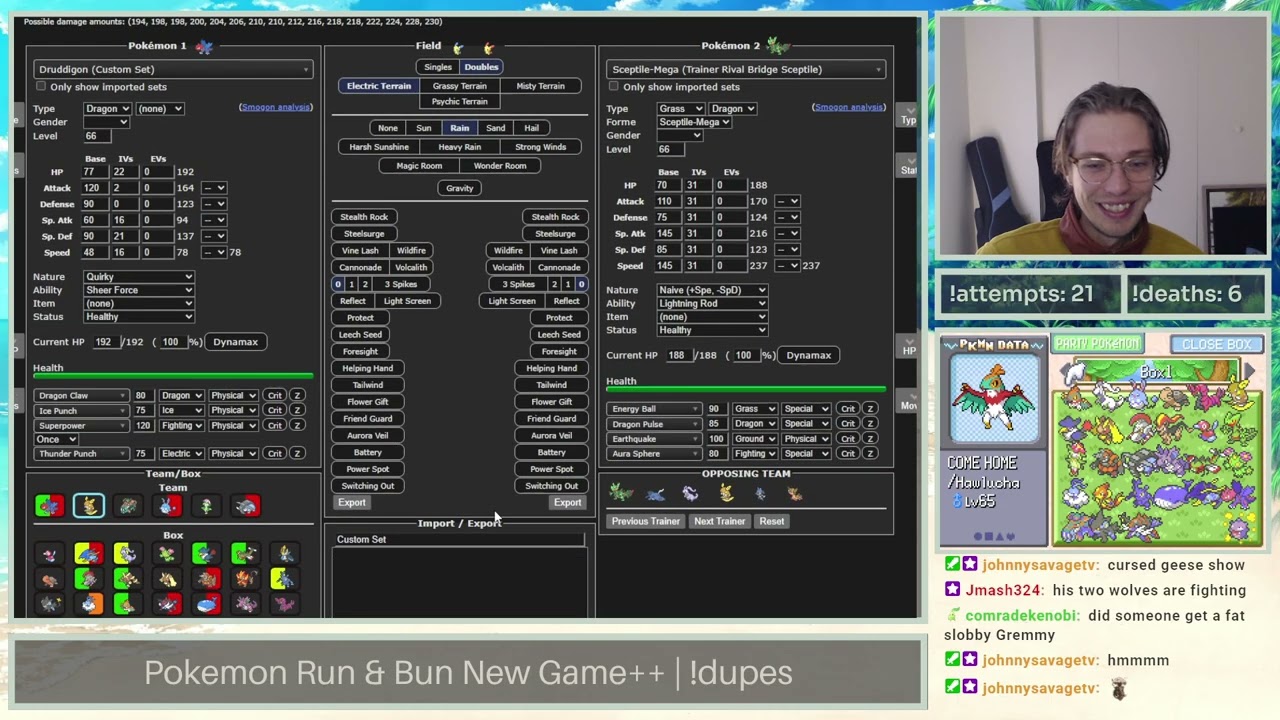Image resolution: width=1280 pixels, height=720 pixels.
Task: Switch field format to Singles
Action: pyautogui.click(x=438, y=67)
